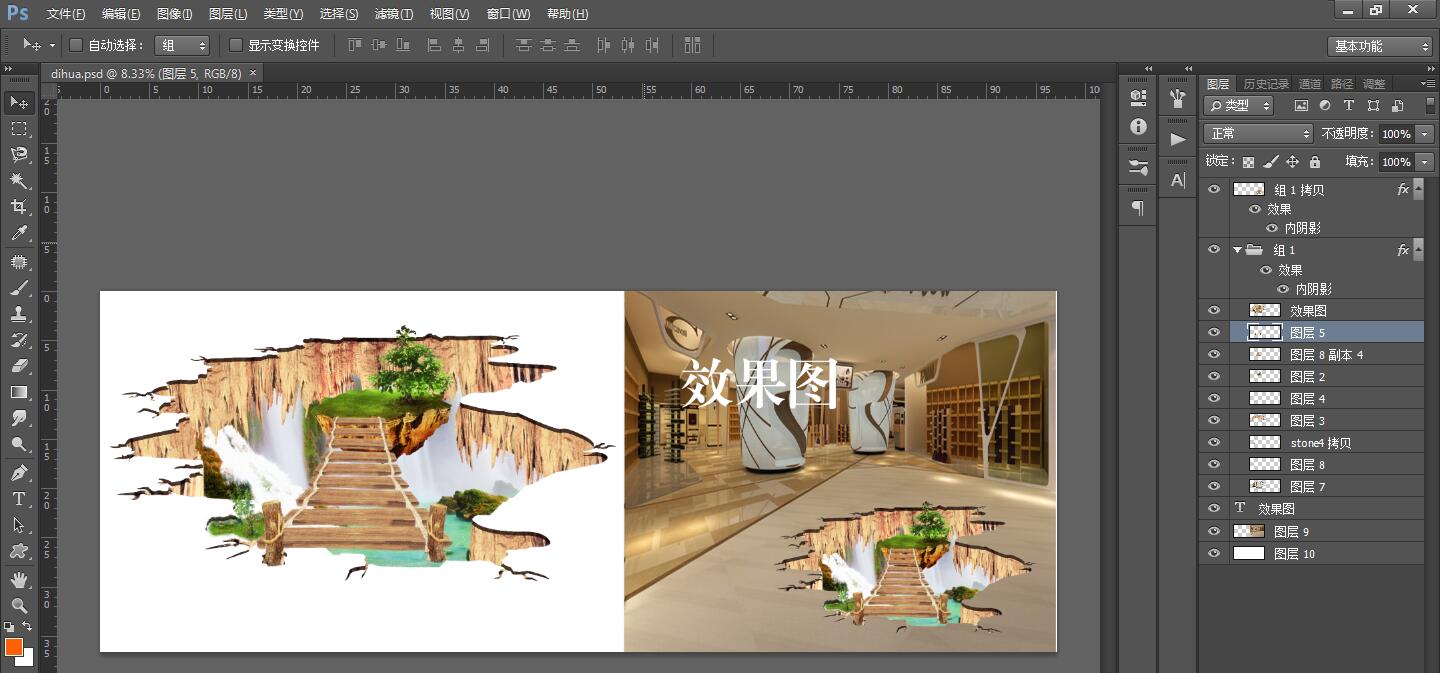Select the 图层 8 副本 4 layer

[1312, 354]
